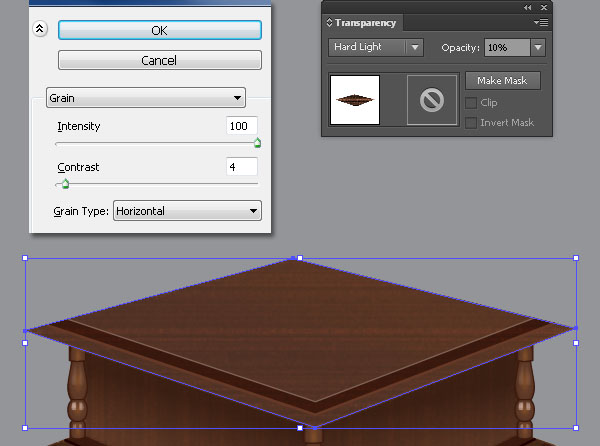
Task: Open the Grain effect type dropdown
Action: (x=146, y=98)
